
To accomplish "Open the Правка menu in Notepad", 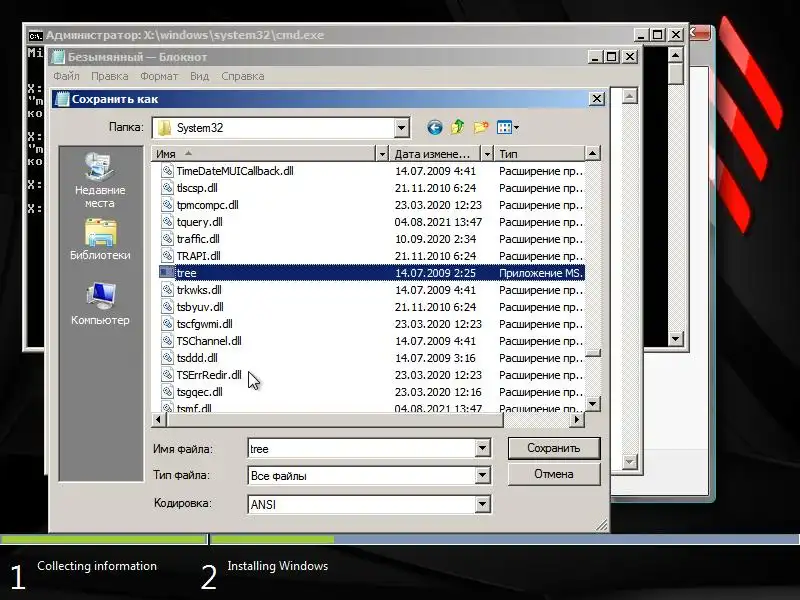I will 109,76.
